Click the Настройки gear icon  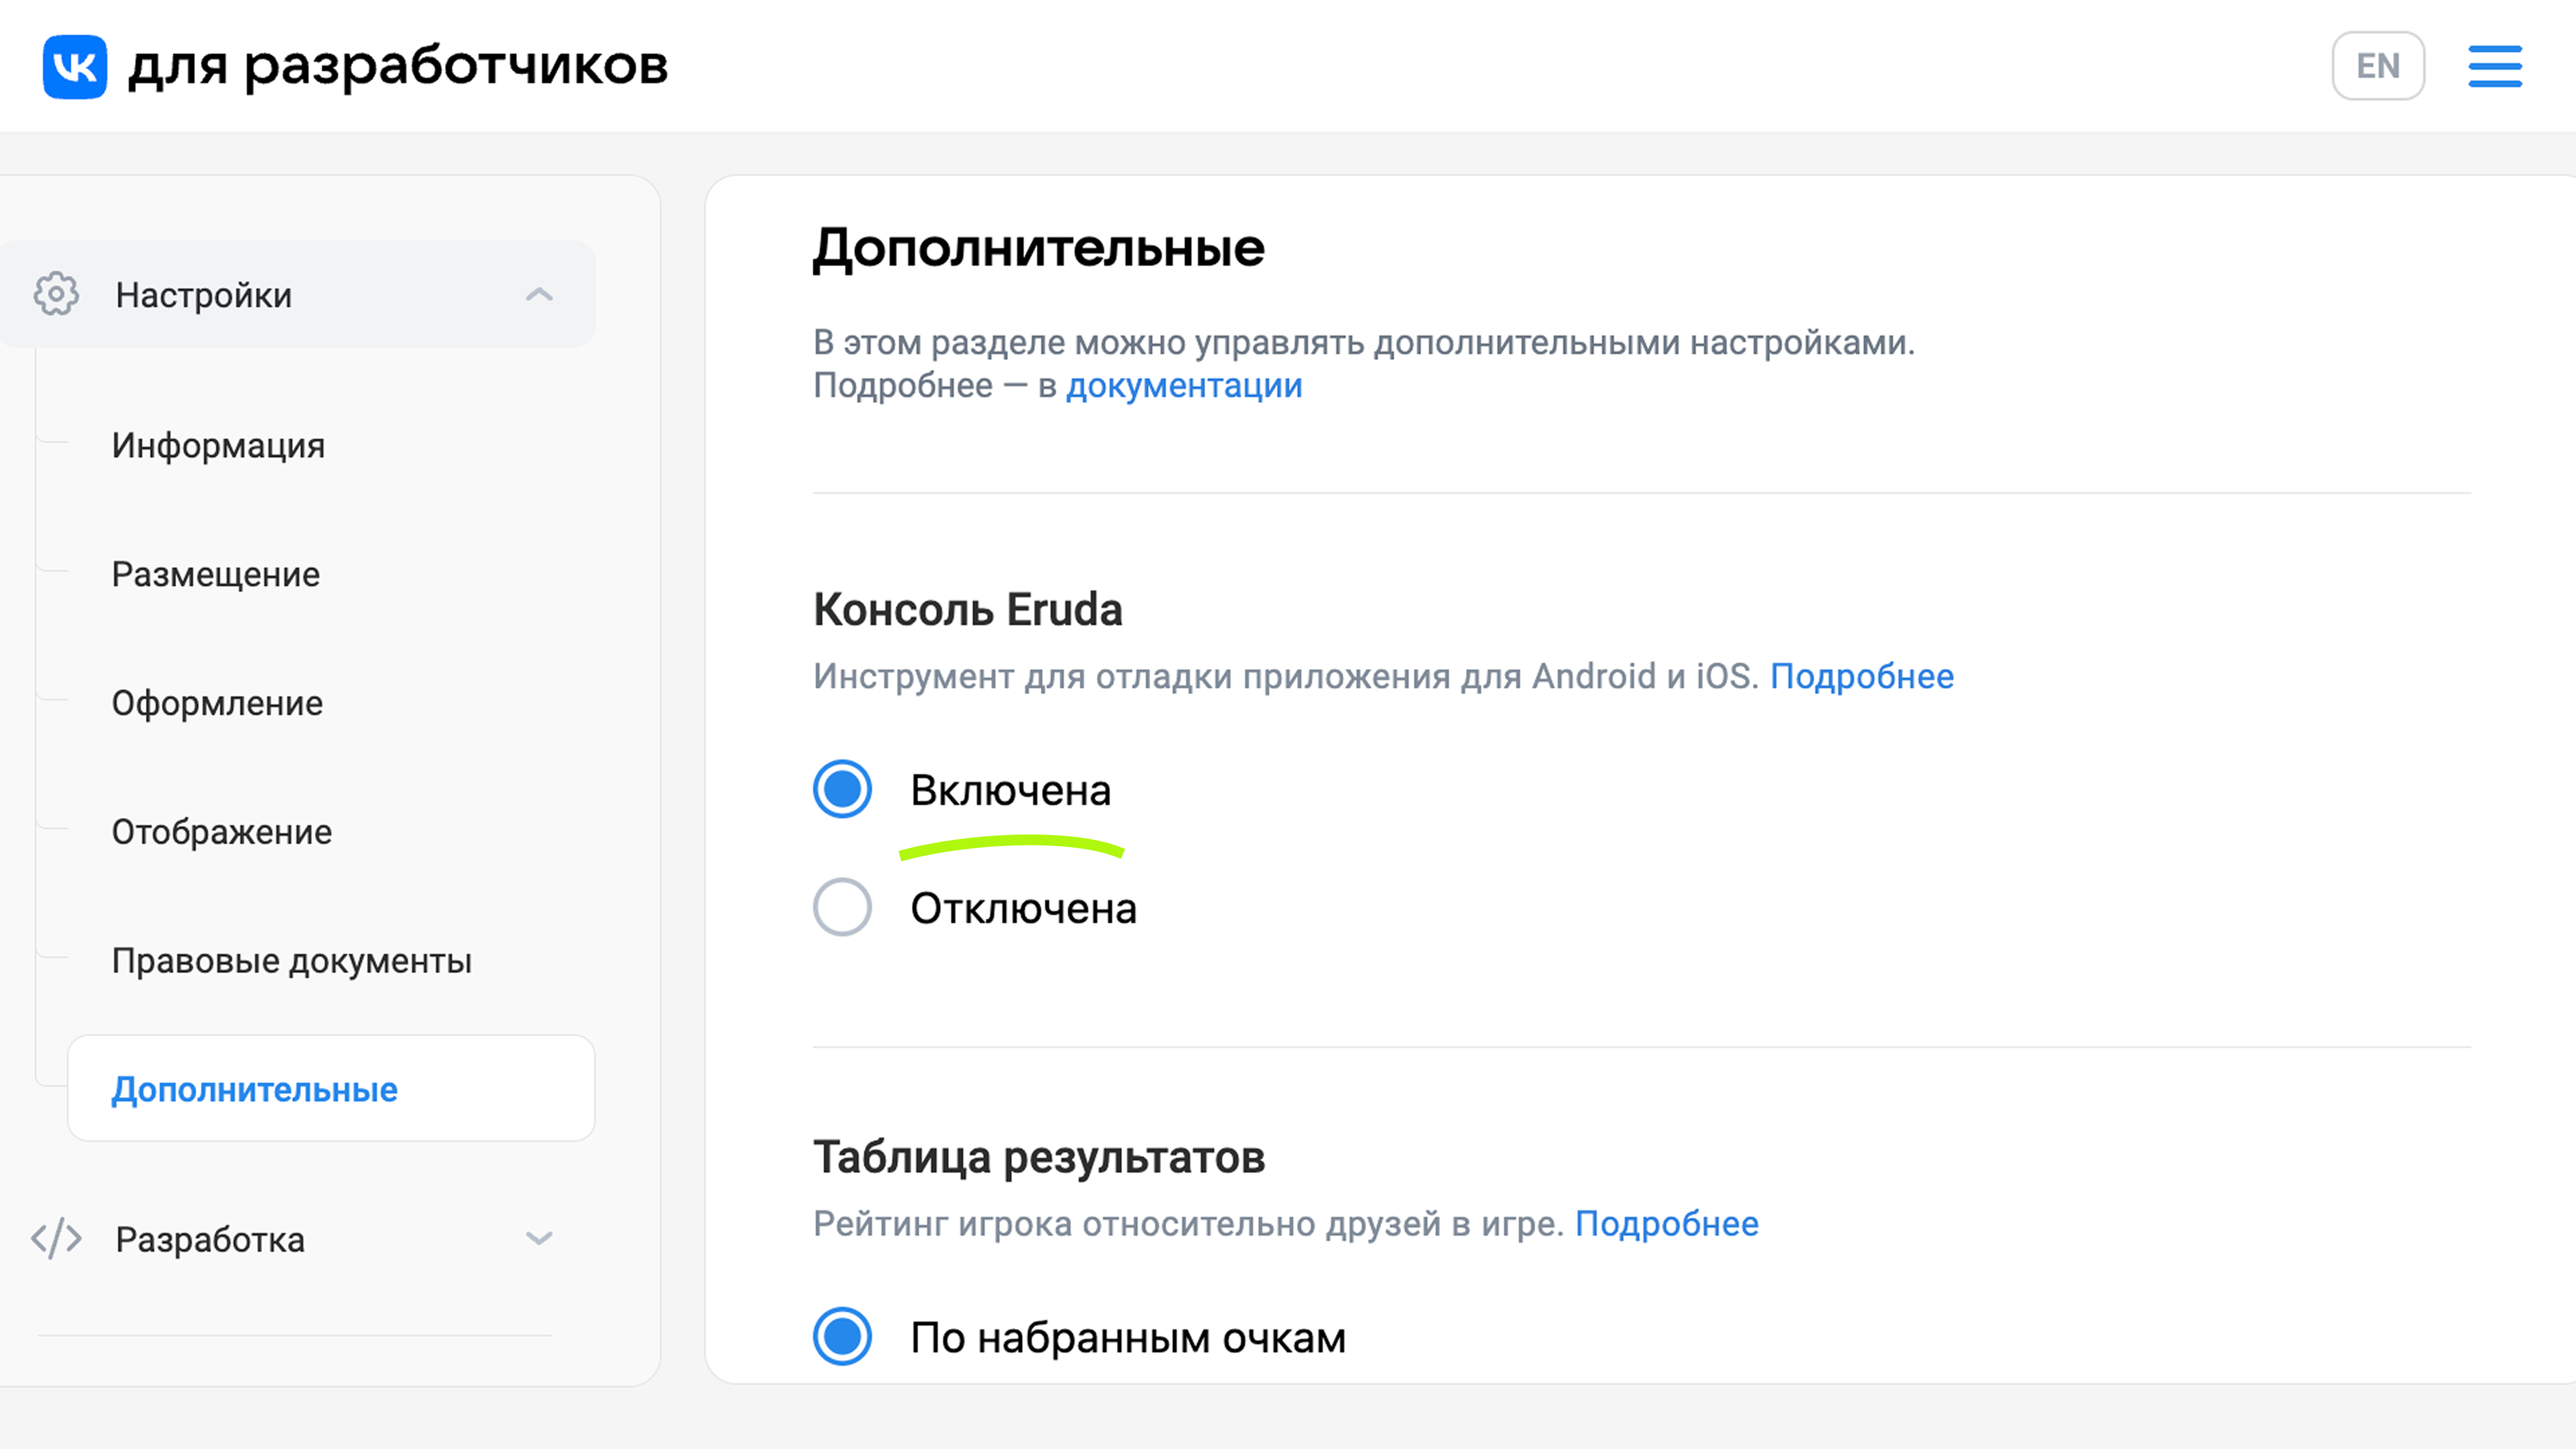pos(56,294)
